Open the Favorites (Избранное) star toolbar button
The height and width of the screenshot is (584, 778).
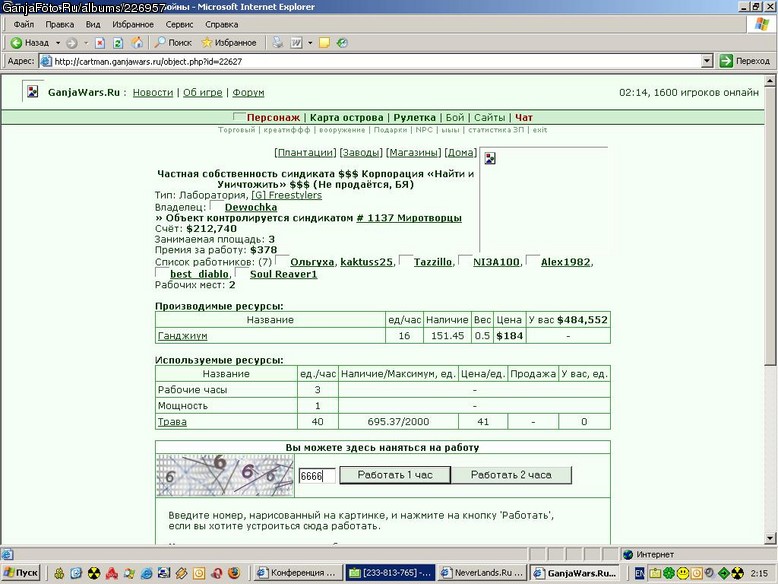[x=229, y=43]
